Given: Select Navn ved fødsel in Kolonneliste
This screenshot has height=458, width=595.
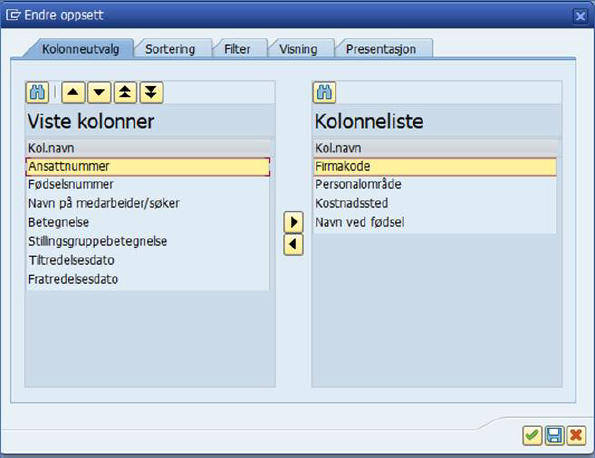Looking at the screenshot, I should [x=435, y=222].
